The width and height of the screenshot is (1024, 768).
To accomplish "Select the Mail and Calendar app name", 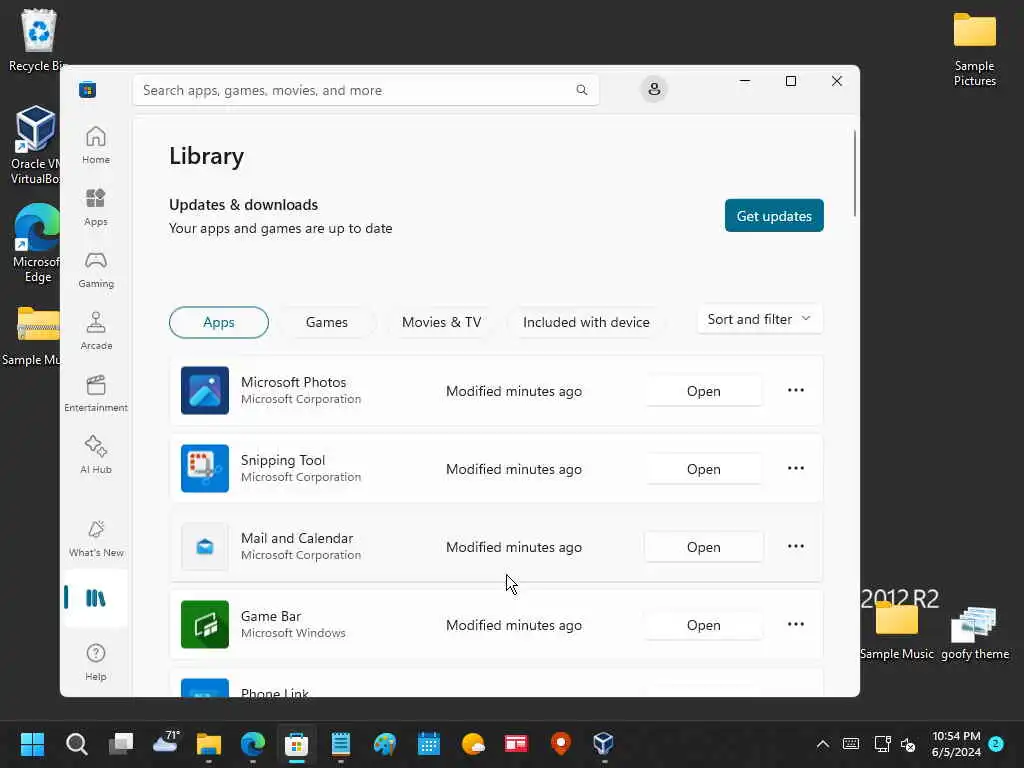I will tap(296, 538).
